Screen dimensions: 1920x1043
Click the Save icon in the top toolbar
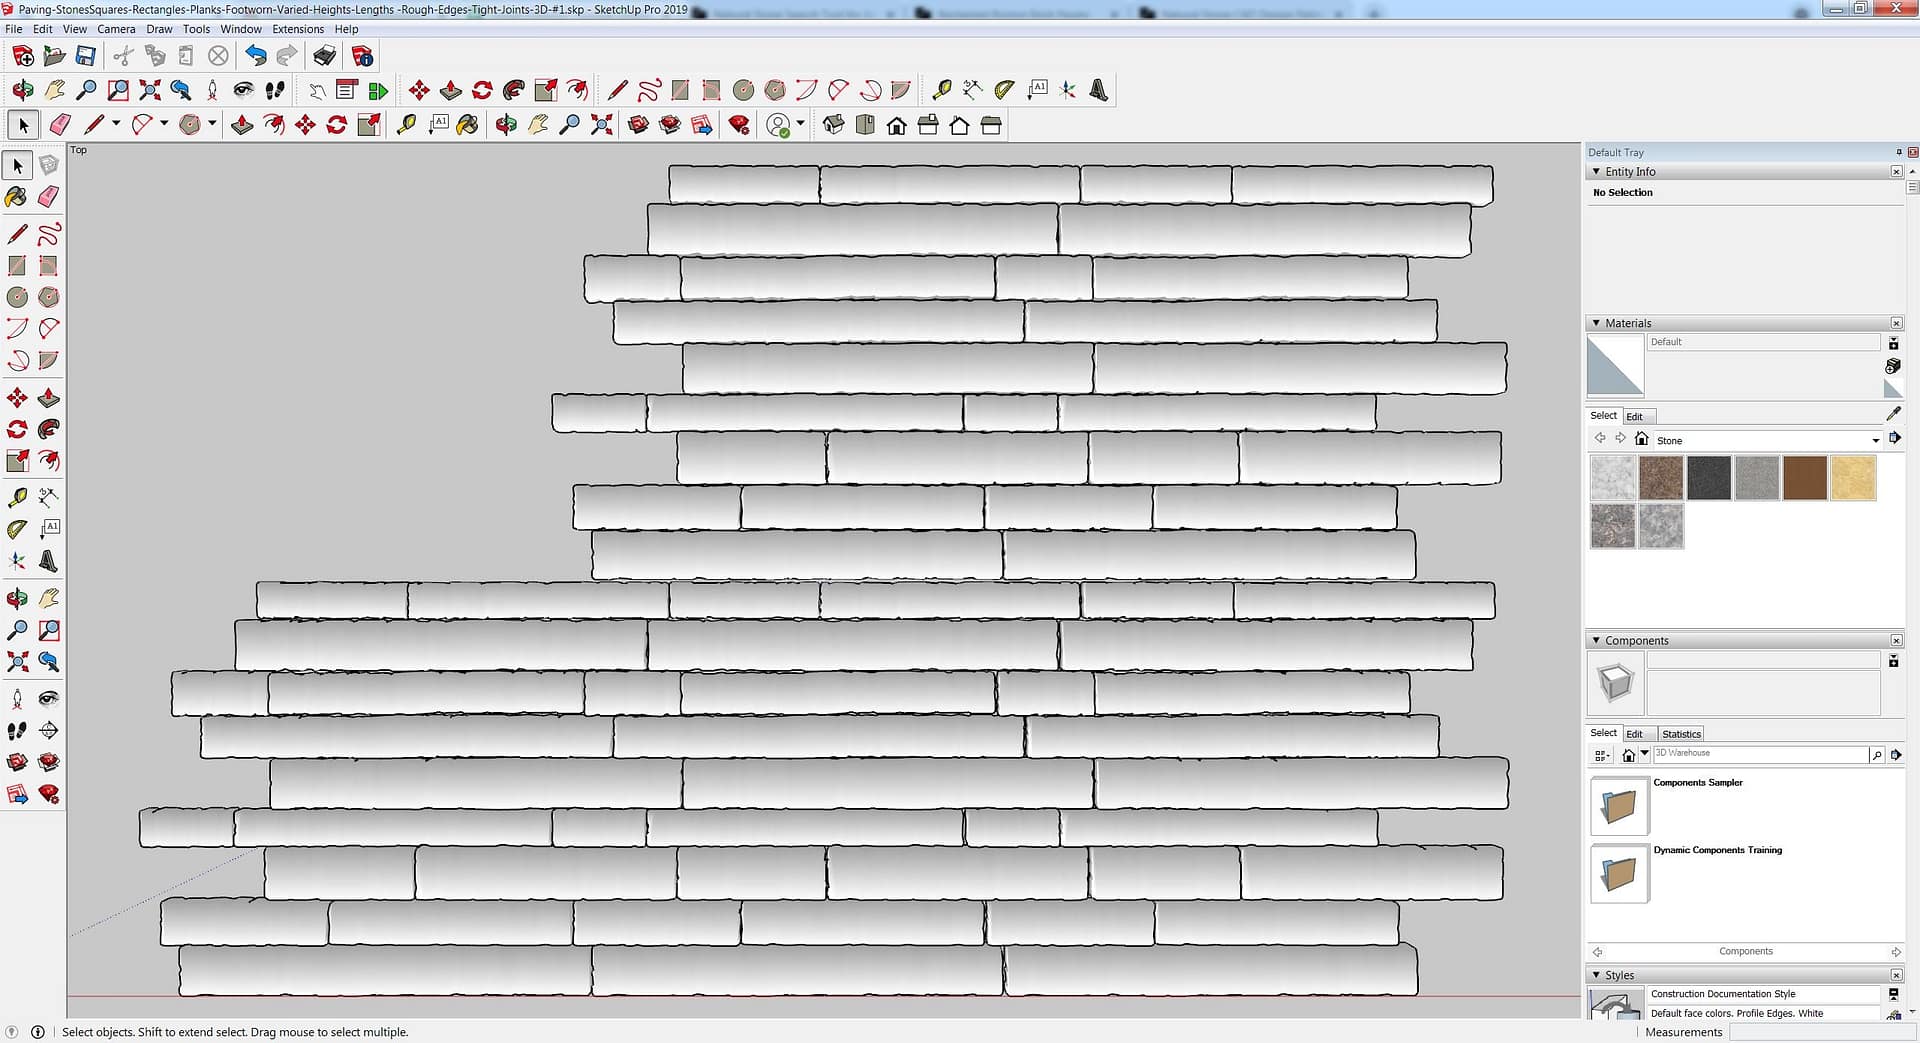86,56
